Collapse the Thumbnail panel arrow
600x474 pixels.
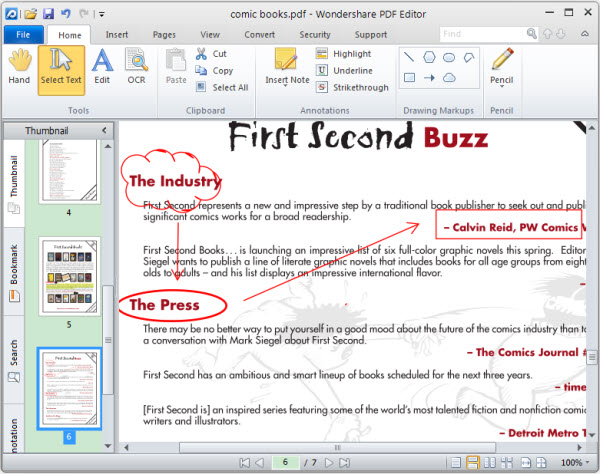104,130
